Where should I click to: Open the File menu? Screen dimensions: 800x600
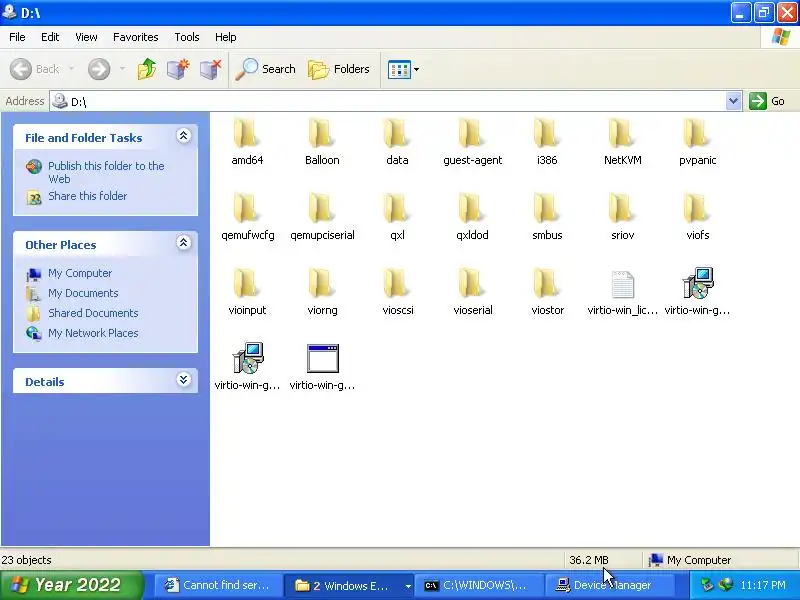[17, 37]
